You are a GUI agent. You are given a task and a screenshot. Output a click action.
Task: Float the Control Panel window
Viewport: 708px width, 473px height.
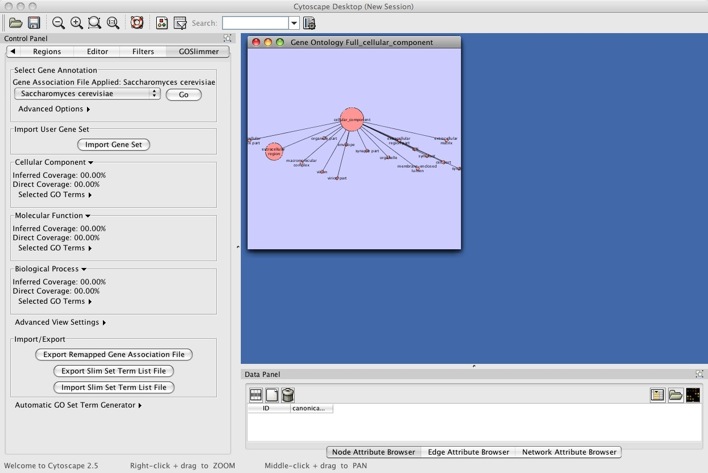tap(227, 38)
